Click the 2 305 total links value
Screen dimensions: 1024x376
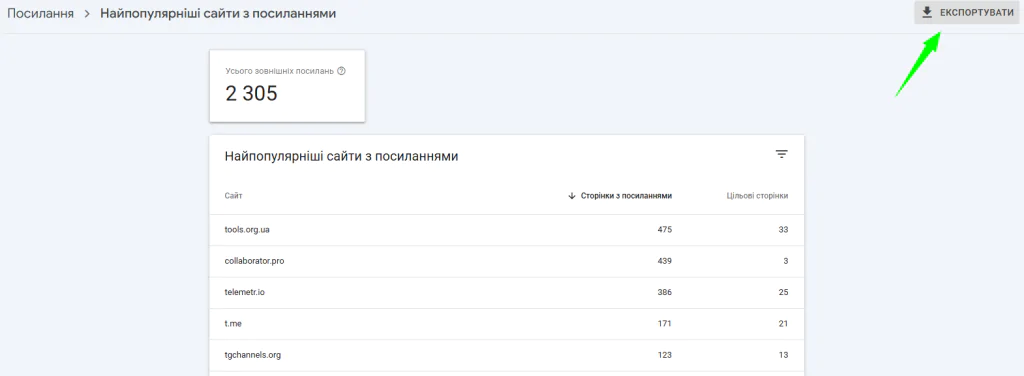[251, 94]
